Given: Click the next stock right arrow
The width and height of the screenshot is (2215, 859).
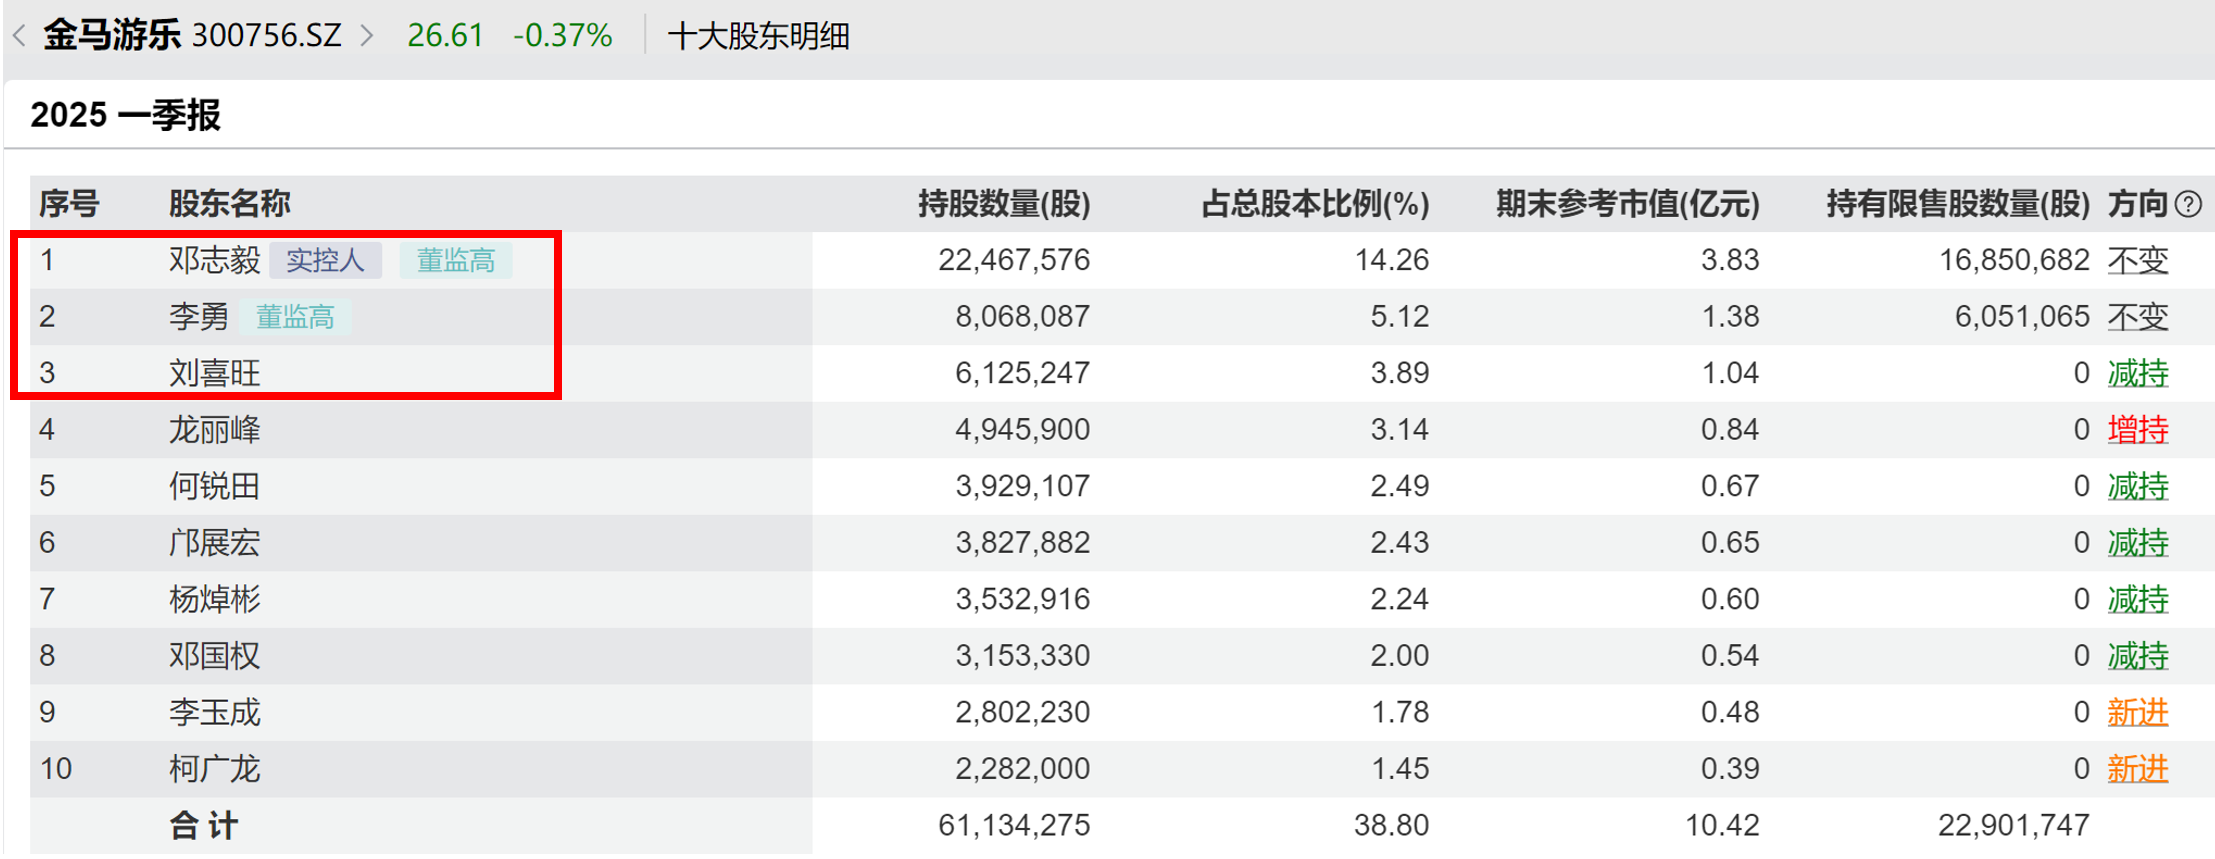Looking at the screenshot, I should (x=367, y=36).
